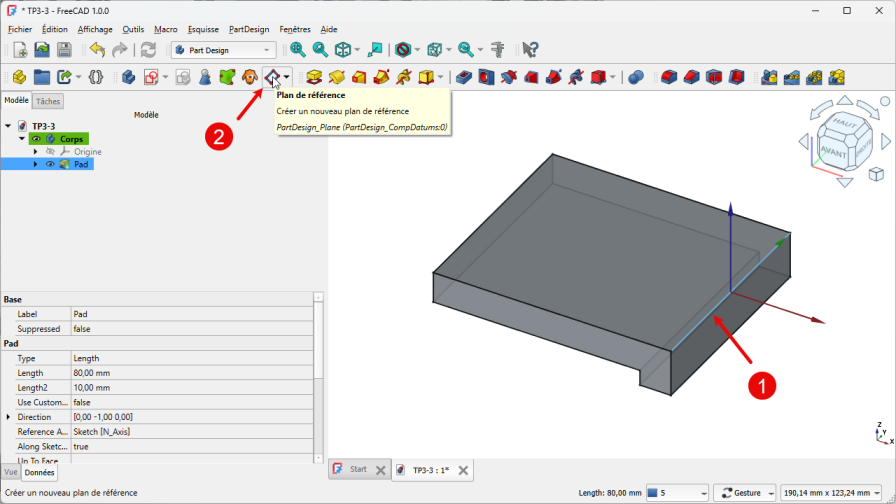This screenshot has height=504, width=896.
Task: Create a shape binder green icon
Action: click(227, 77)
